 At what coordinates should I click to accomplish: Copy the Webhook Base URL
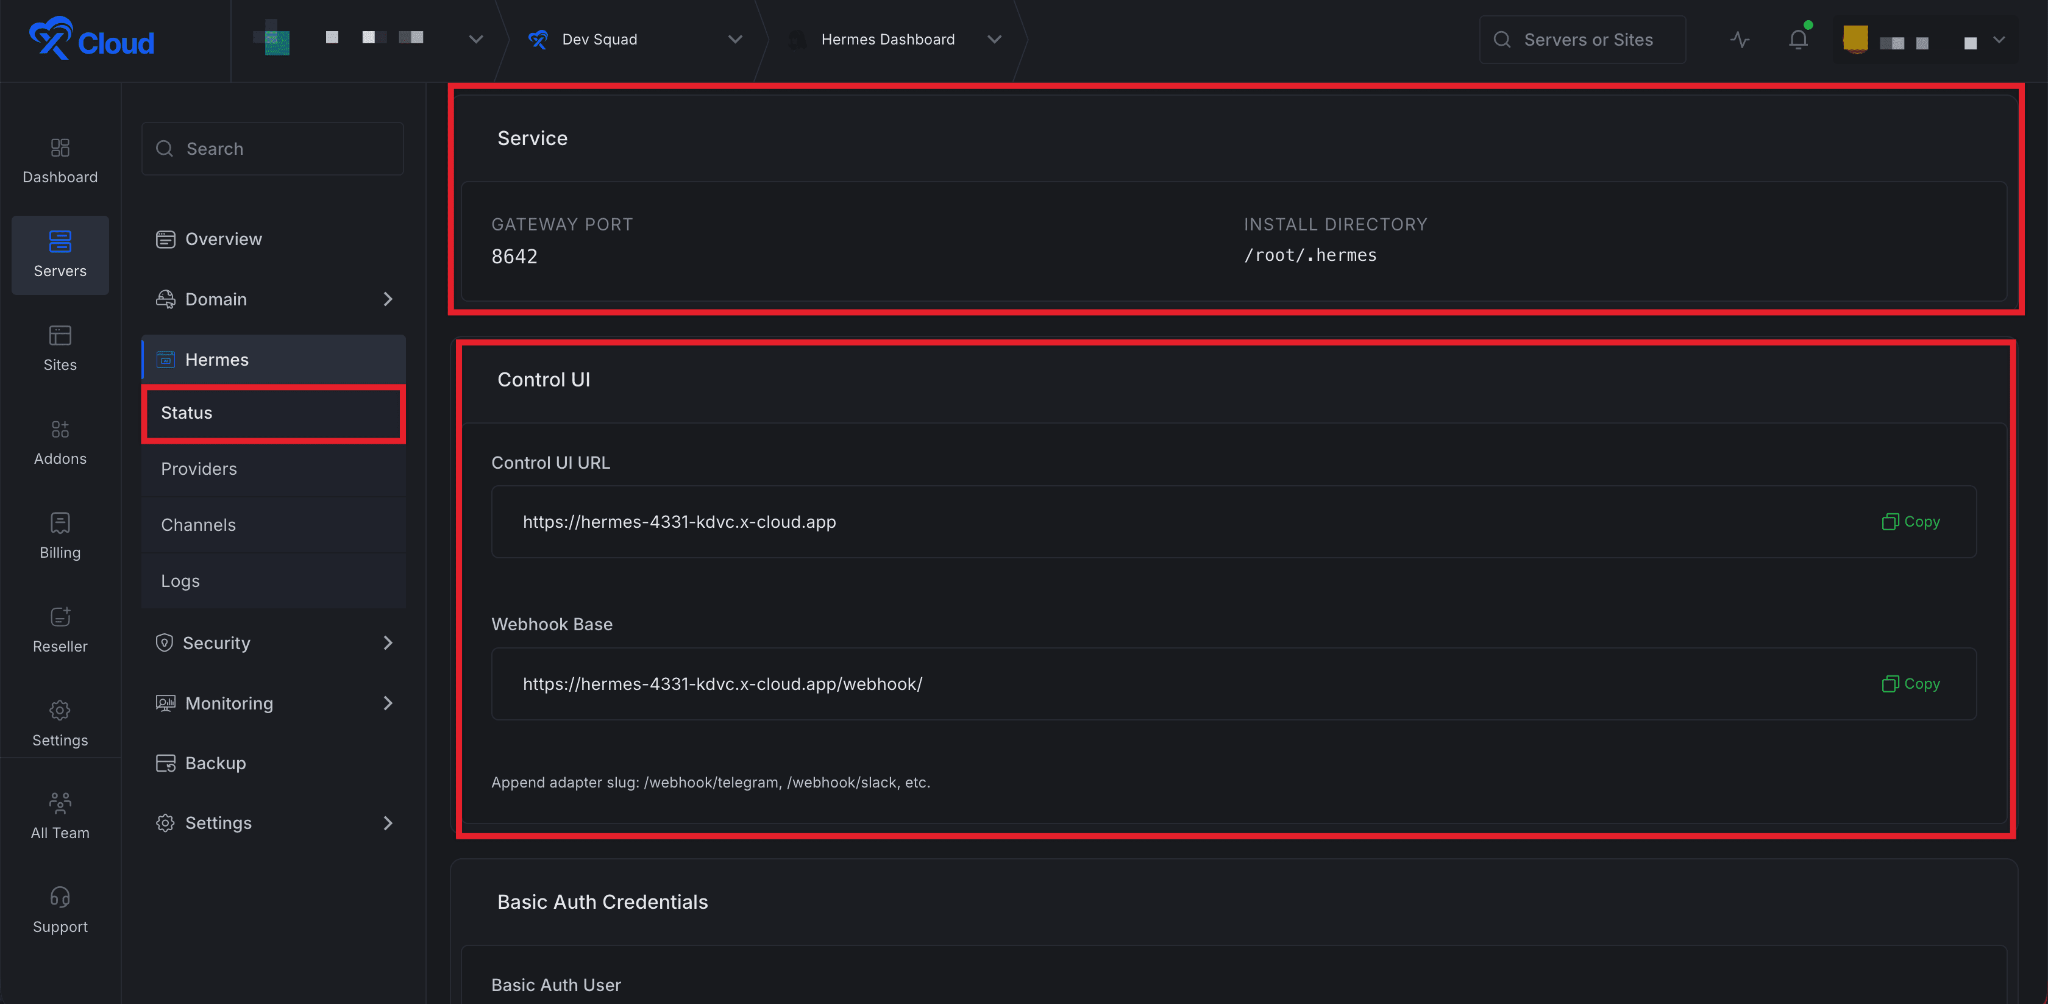click(1909, 684)
